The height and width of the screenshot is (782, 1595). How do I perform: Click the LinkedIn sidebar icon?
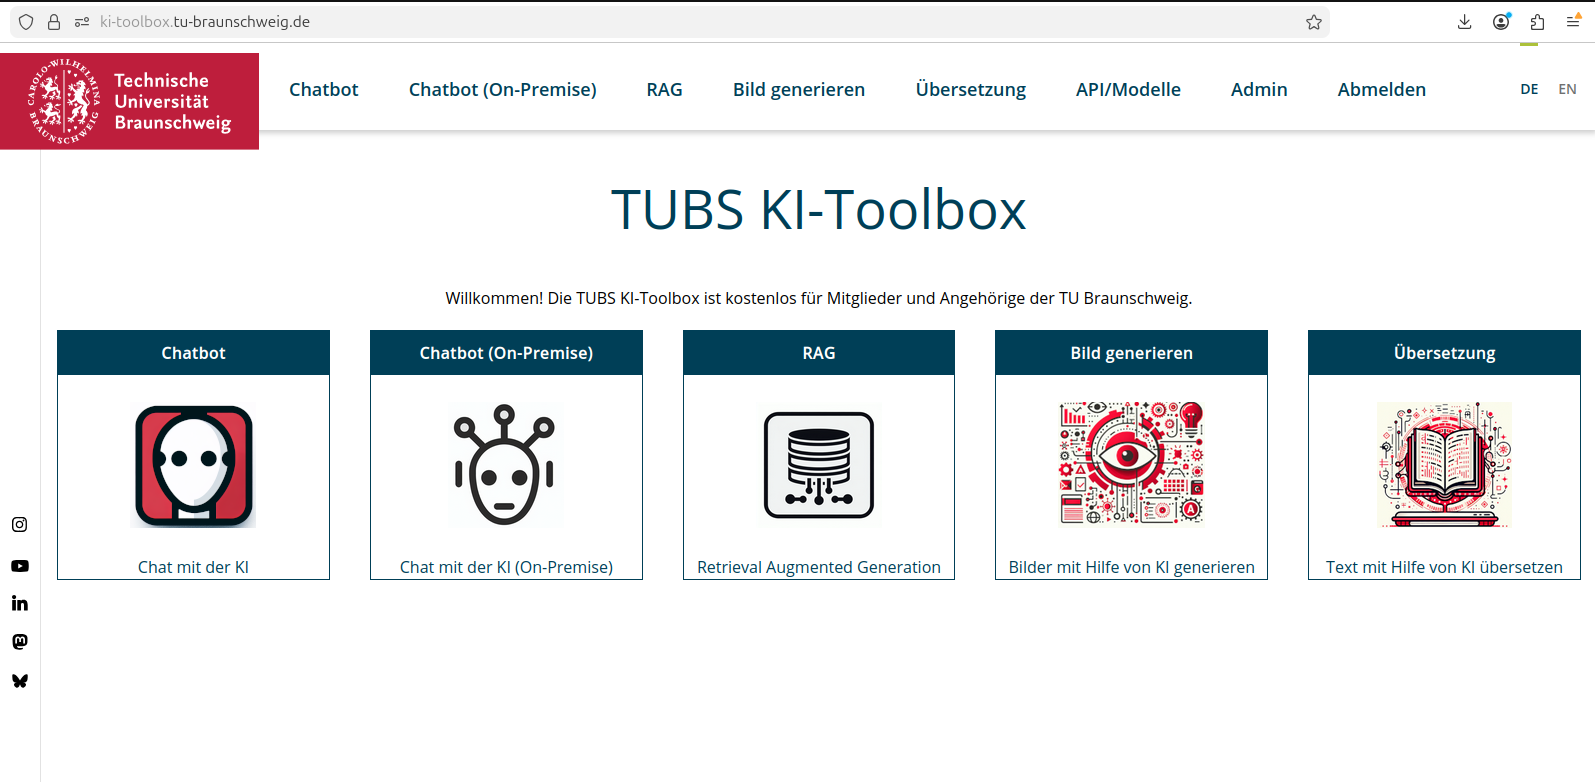pos(19,603)
